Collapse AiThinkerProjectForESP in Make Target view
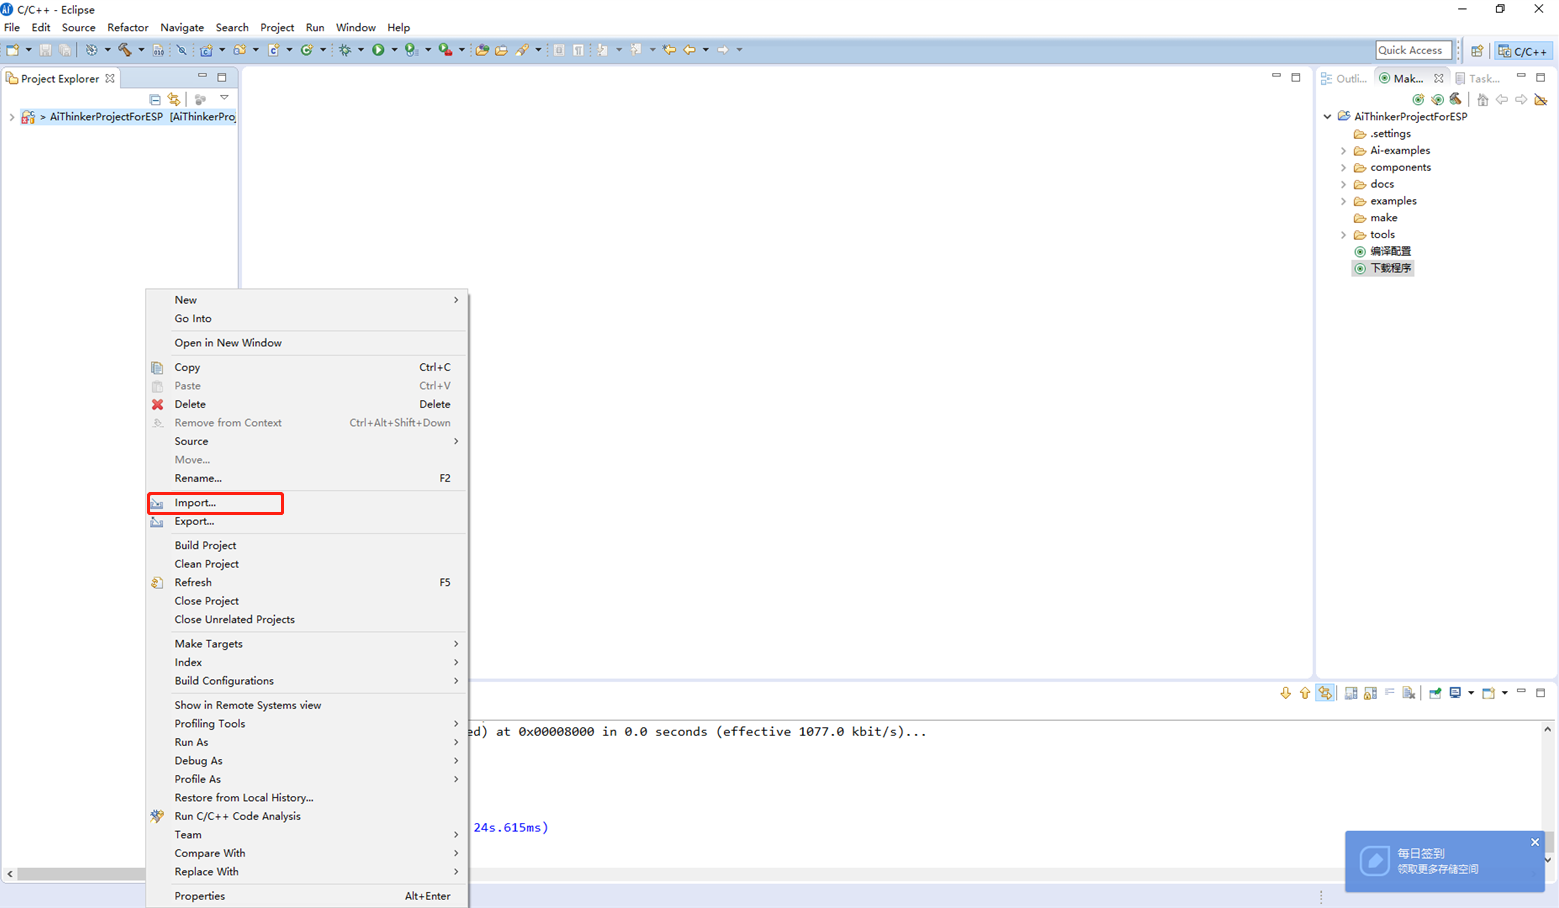The width and height of the screenshot is (1559, 908). pyautogui.click(x=1328, y=117)
